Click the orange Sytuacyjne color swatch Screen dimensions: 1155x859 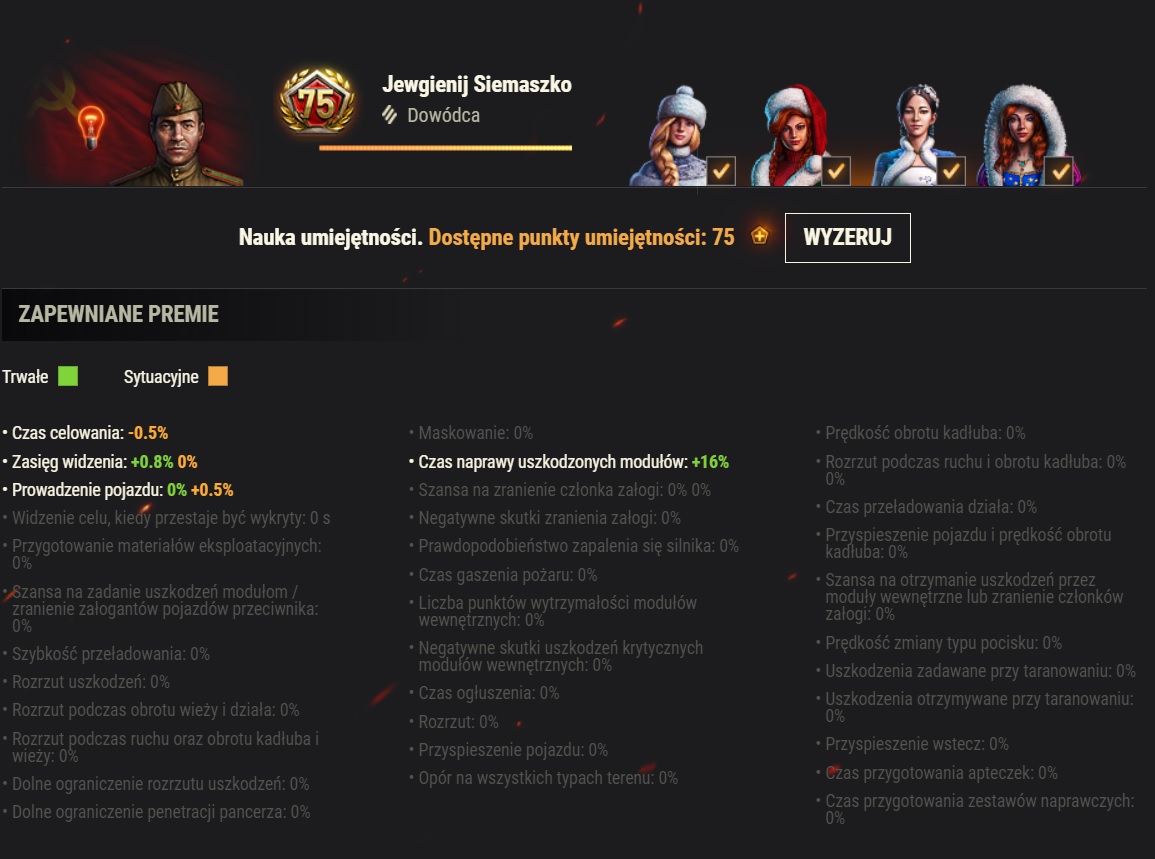(218, 376)
